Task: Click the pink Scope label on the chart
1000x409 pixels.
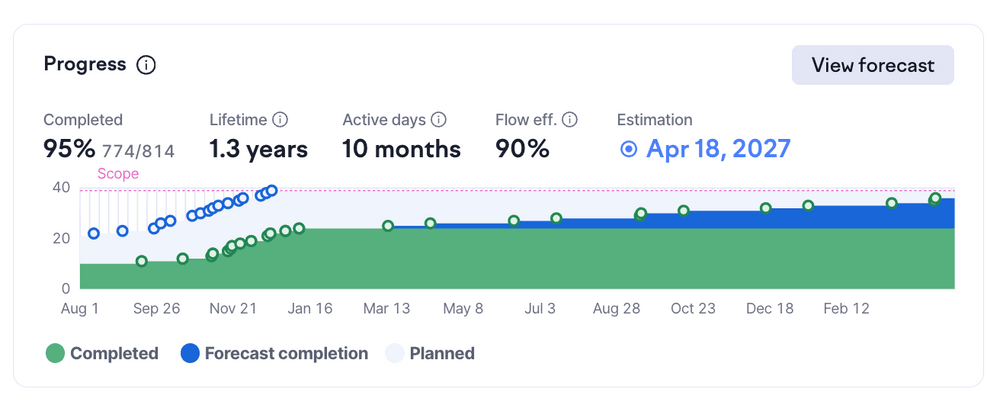Action: pos(118,174)
